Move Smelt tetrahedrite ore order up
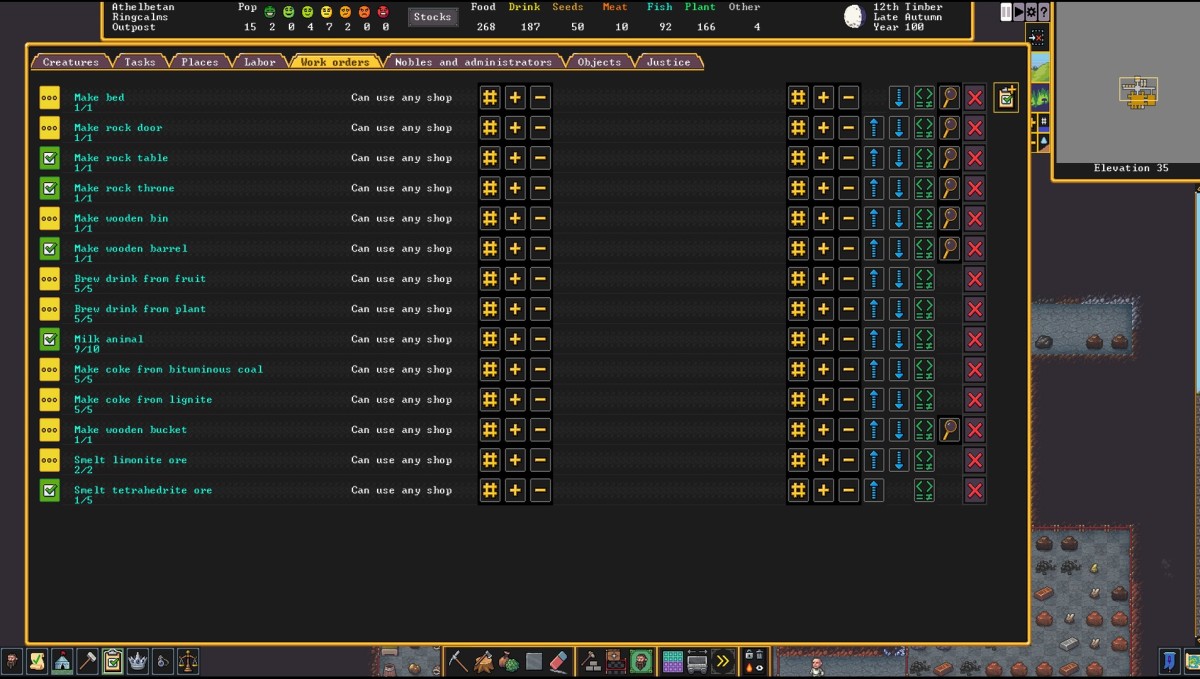Screen dimensions: 1200x679 [x=874, y=490]
